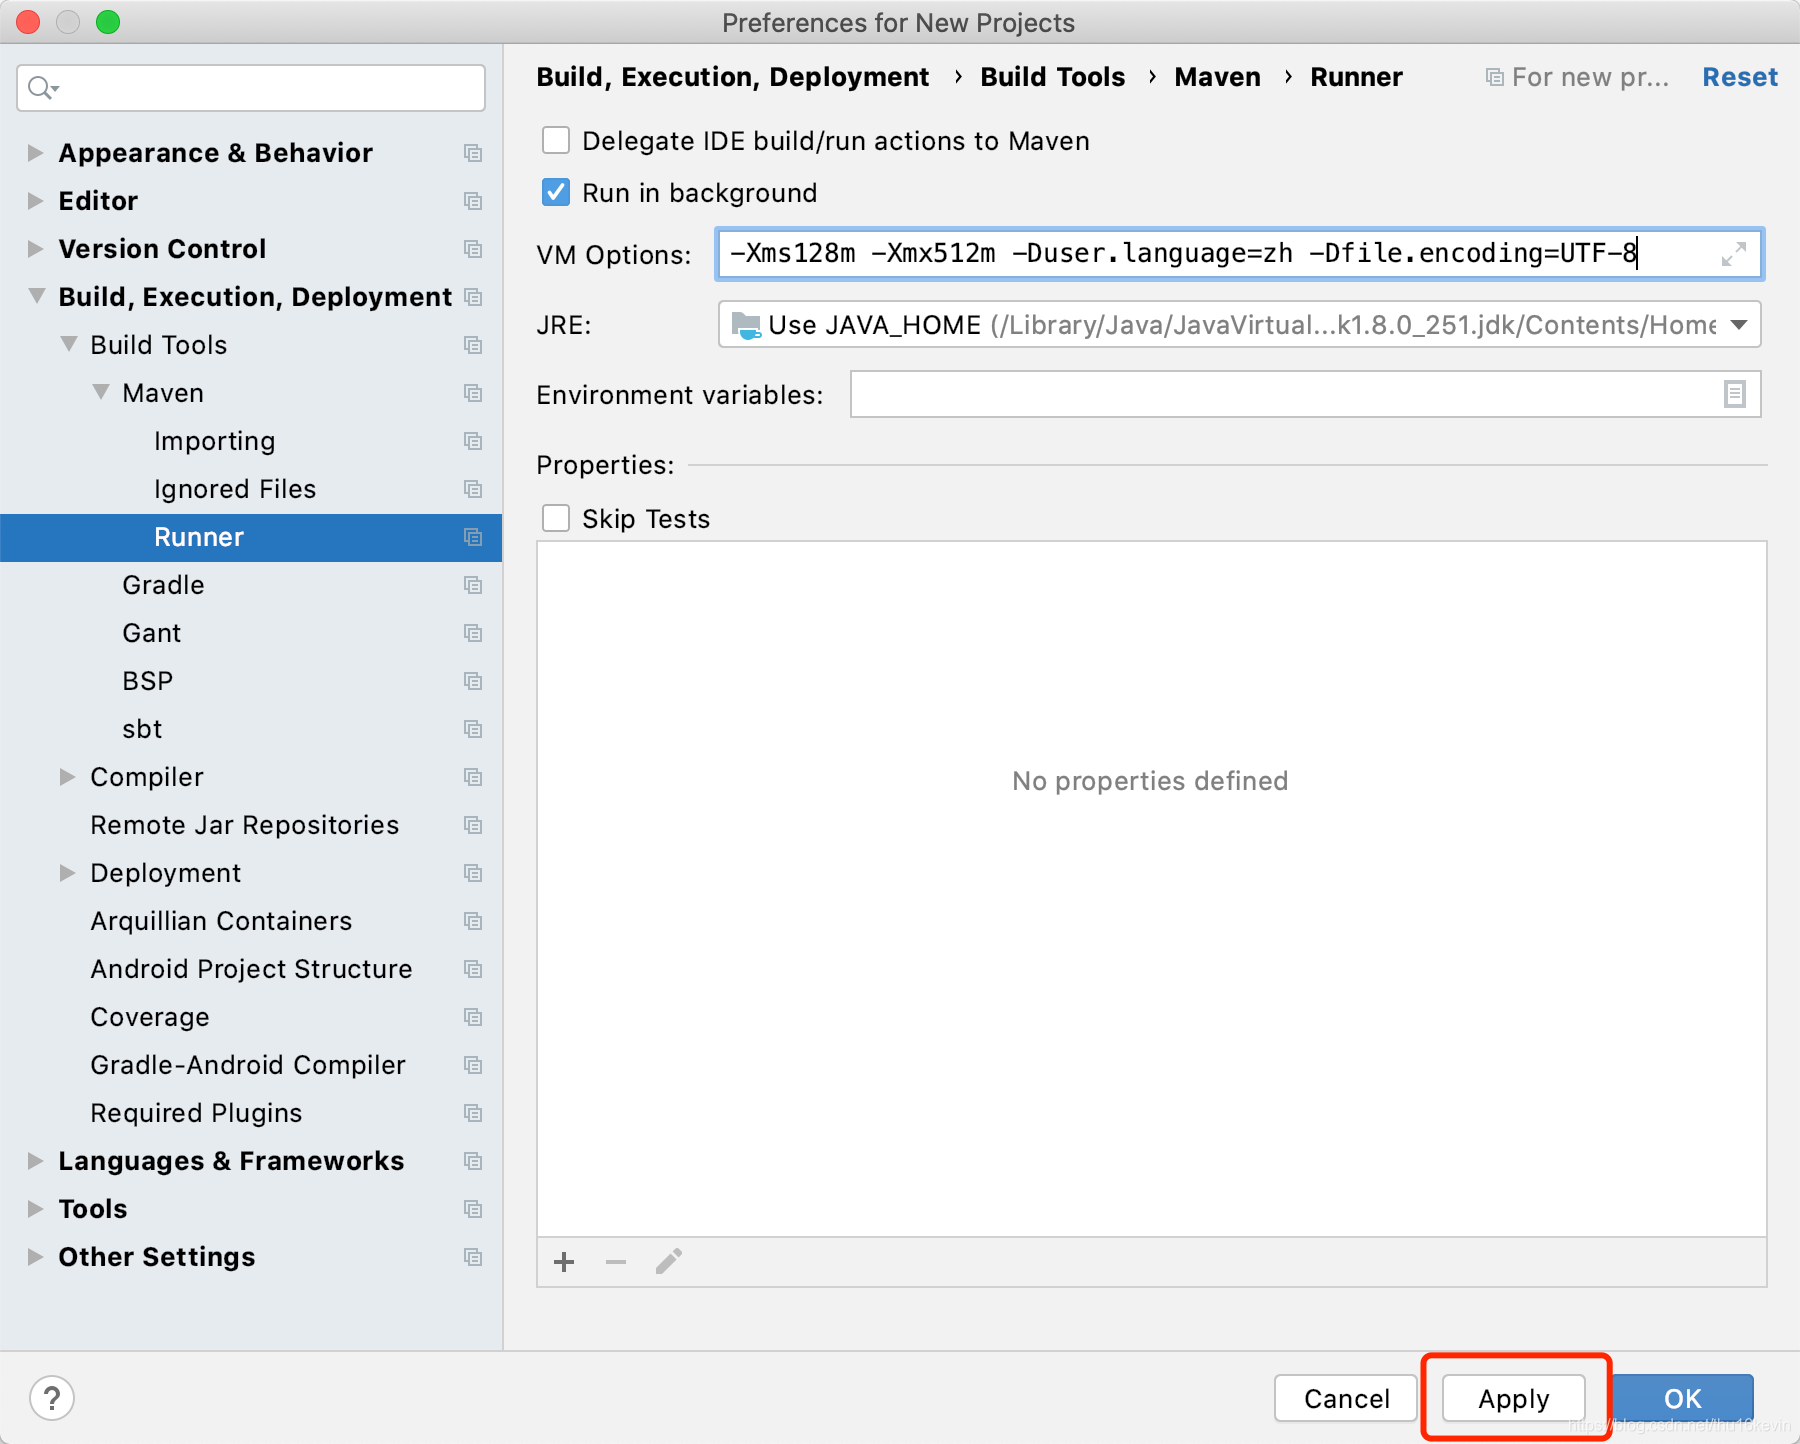Click the remove property minus icon
Viewport: 1800px width, 1444px height.
(x=616, y=1262)
